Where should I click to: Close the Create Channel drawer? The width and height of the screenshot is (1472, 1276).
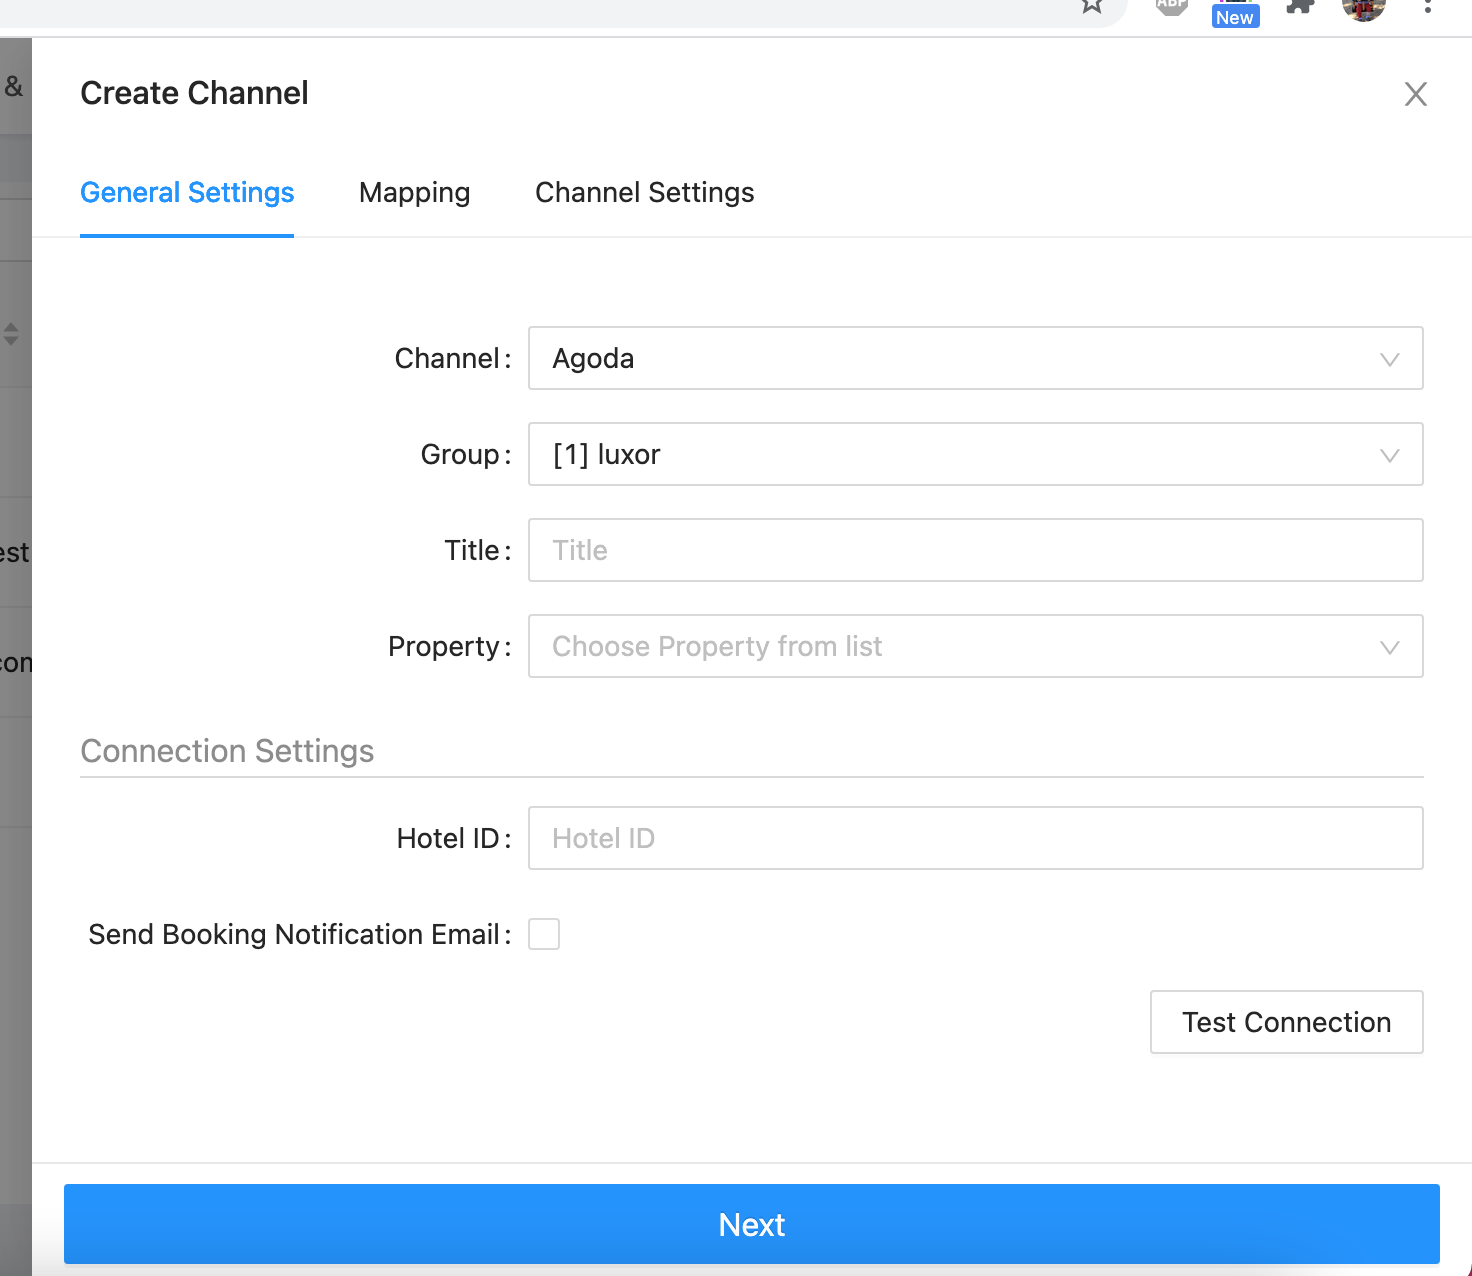click(1415, 94)
